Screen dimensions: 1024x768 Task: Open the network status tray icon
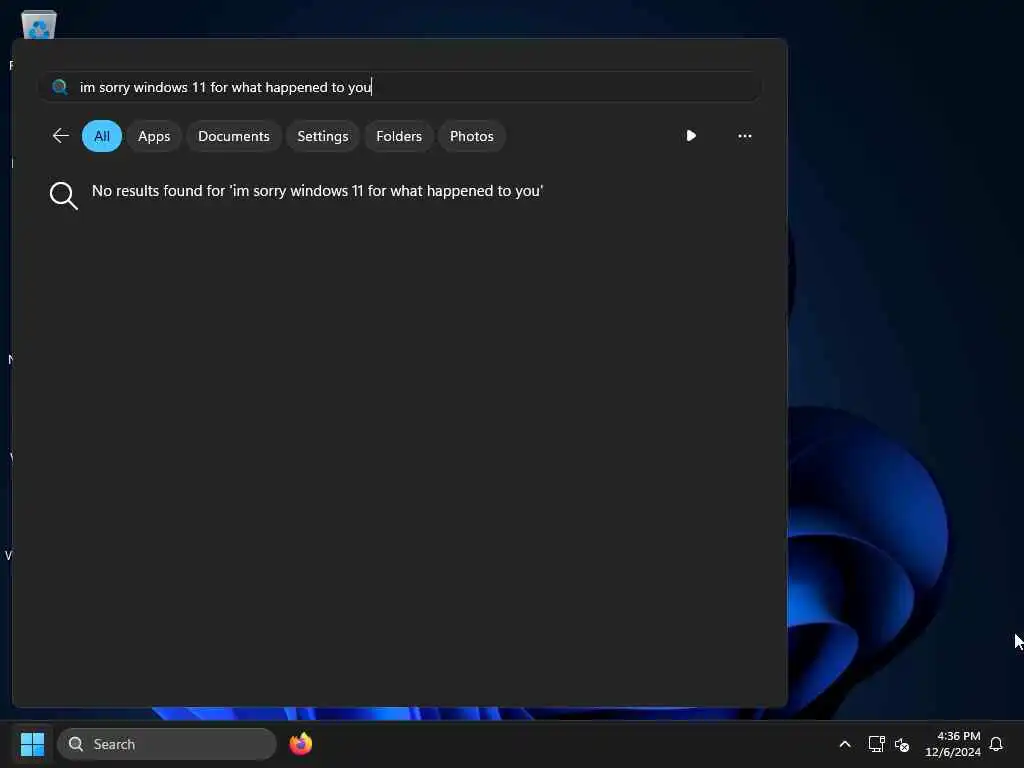[x=876, y=744]
